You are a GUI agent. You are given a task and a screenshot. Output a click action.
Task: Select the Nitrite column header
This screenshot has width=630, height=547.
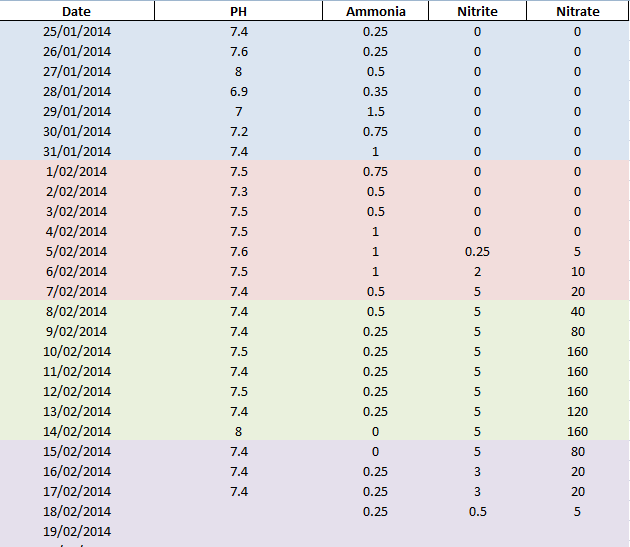[477, 11]
